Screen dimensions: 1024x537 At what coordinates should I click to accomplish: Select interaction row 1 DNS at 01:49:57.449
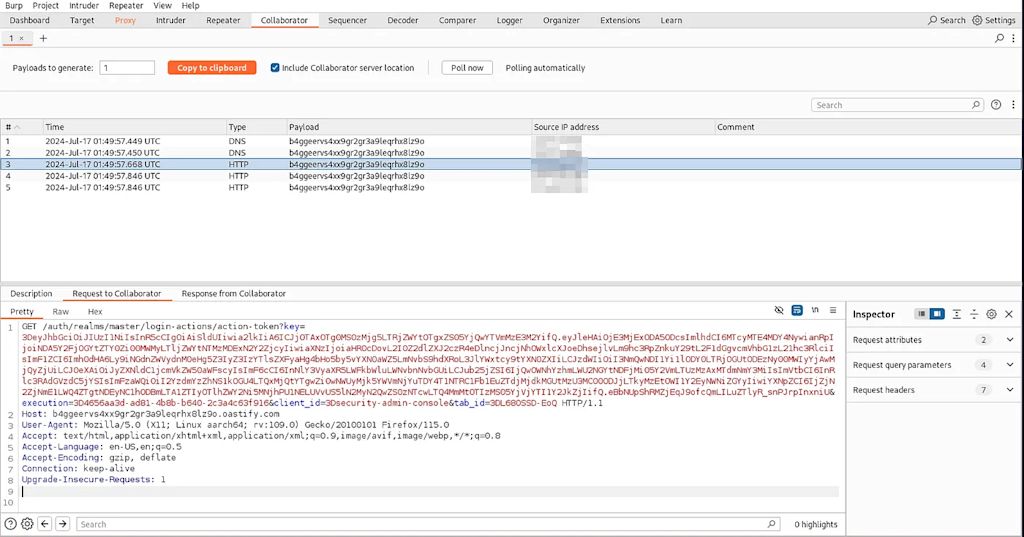(511, 141)
